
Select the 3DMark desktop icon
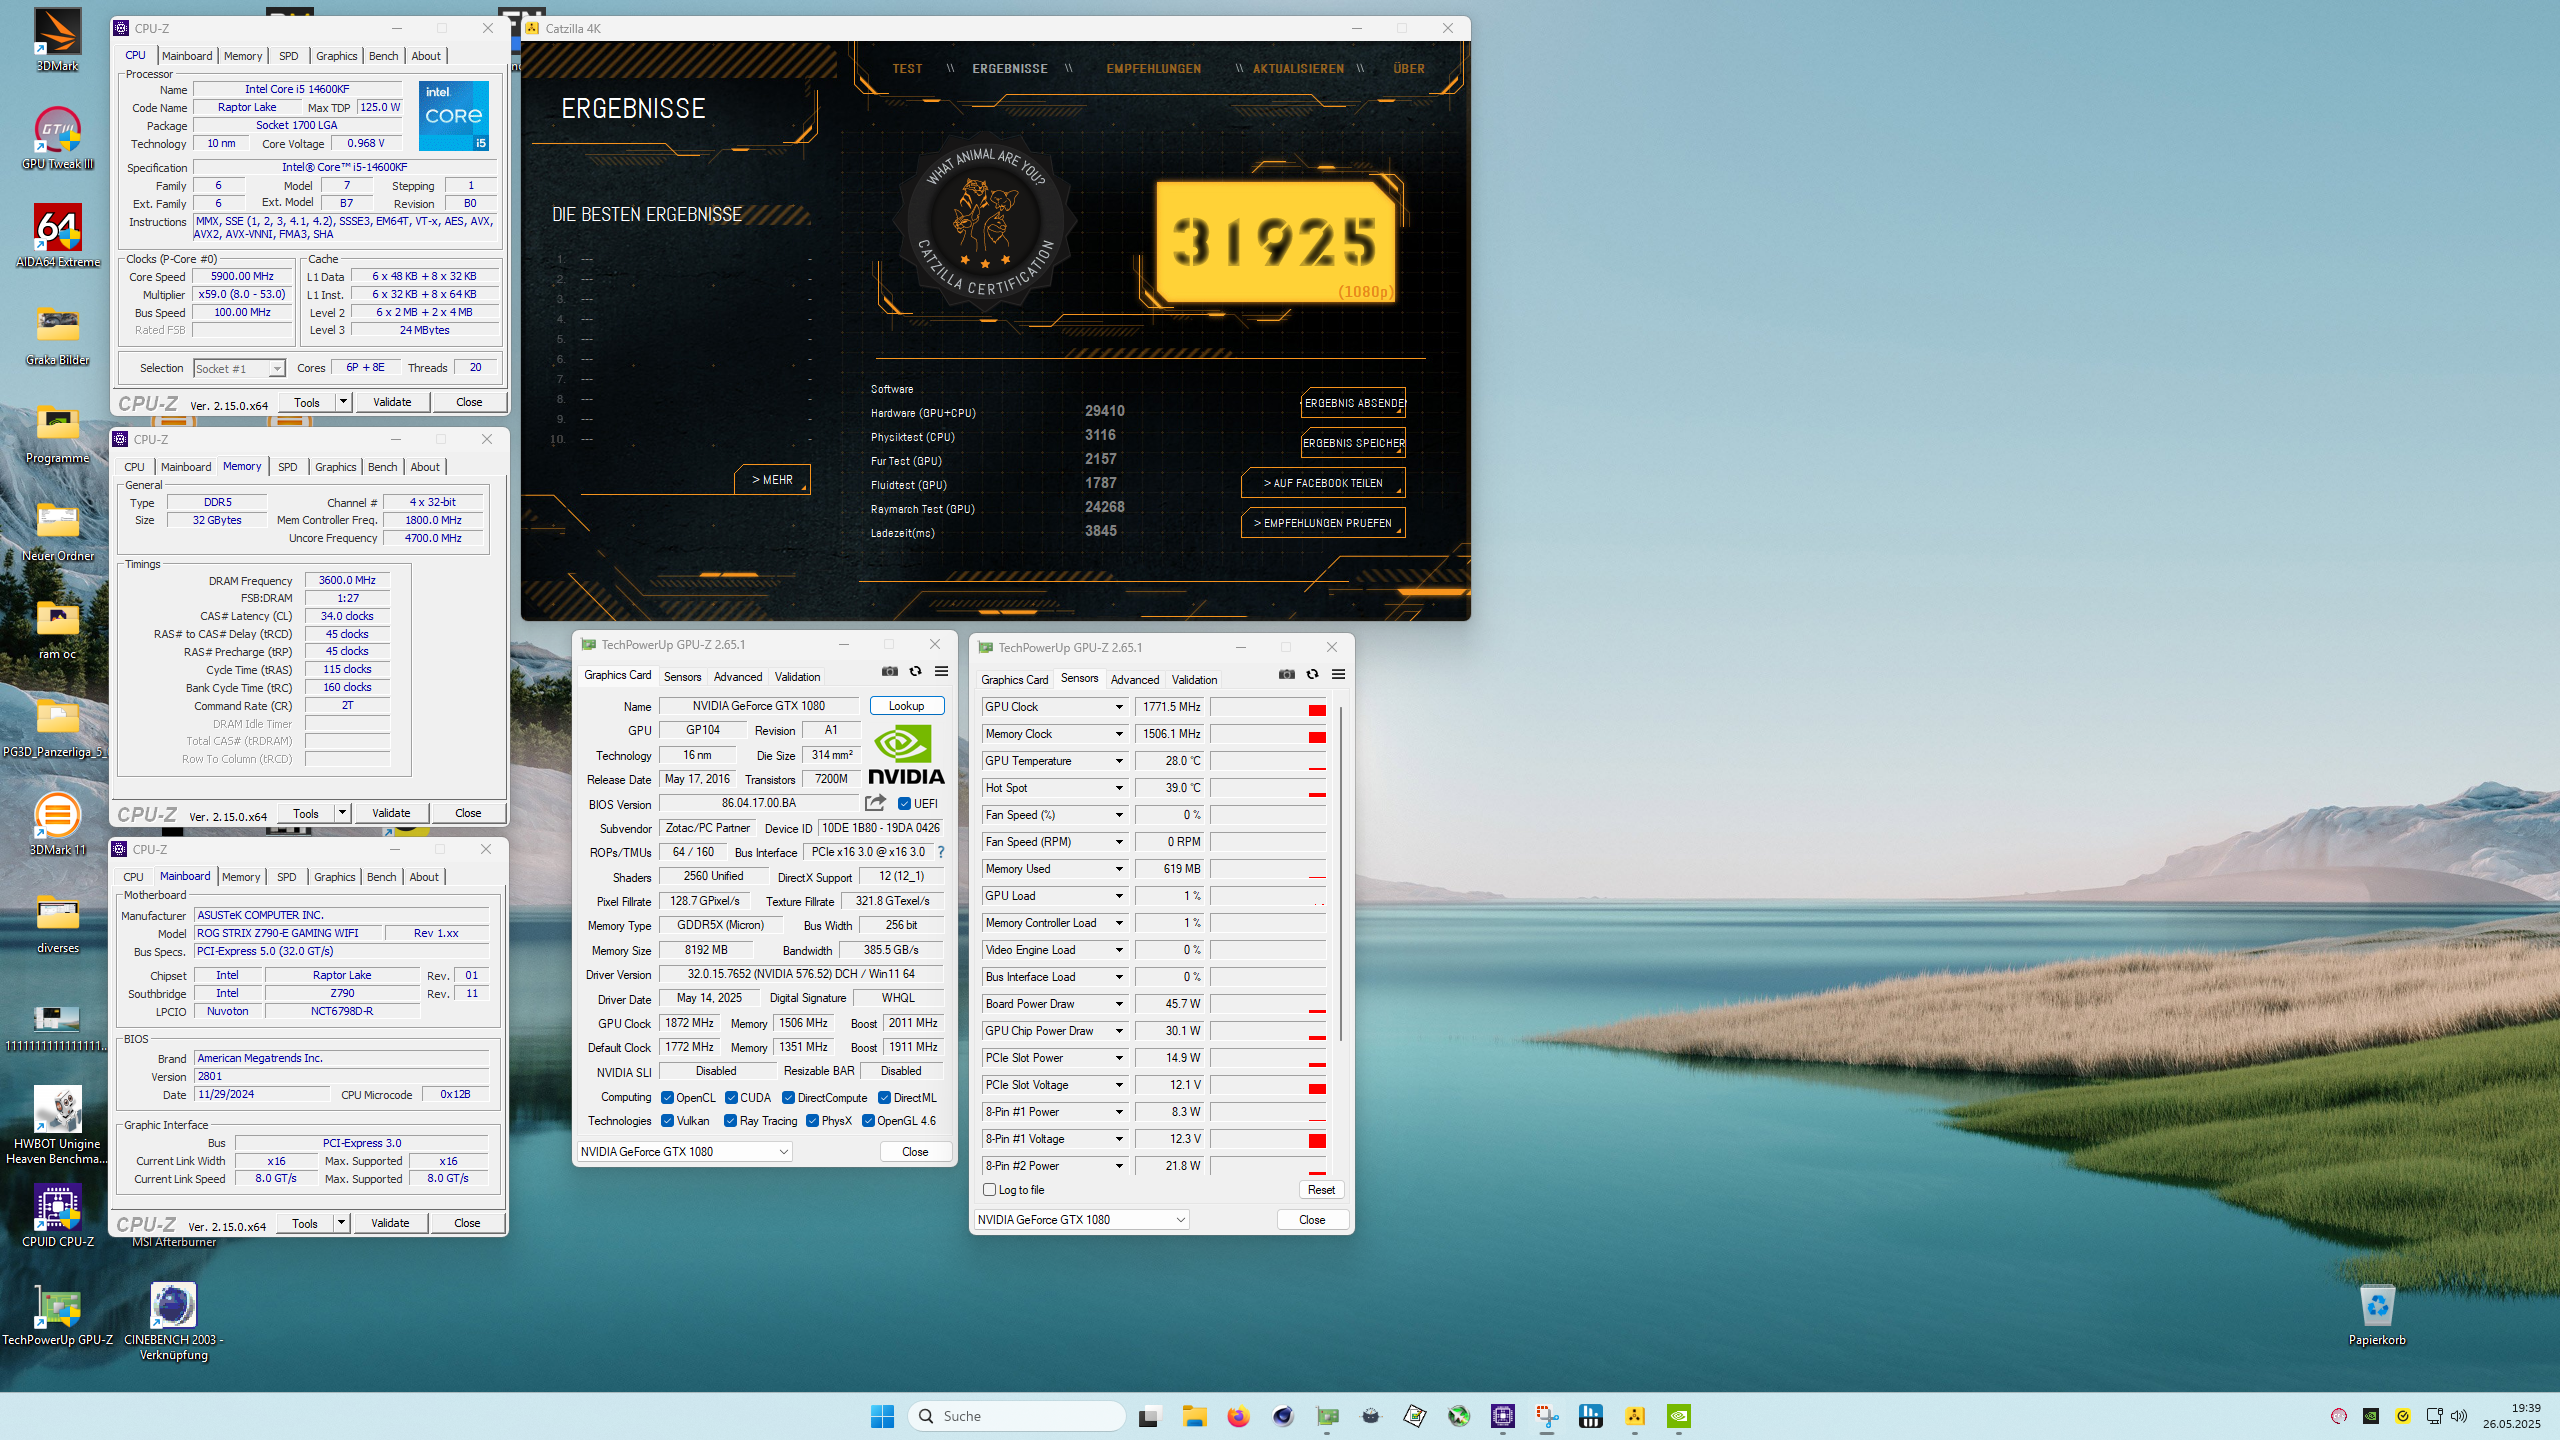tap(58, 40)
